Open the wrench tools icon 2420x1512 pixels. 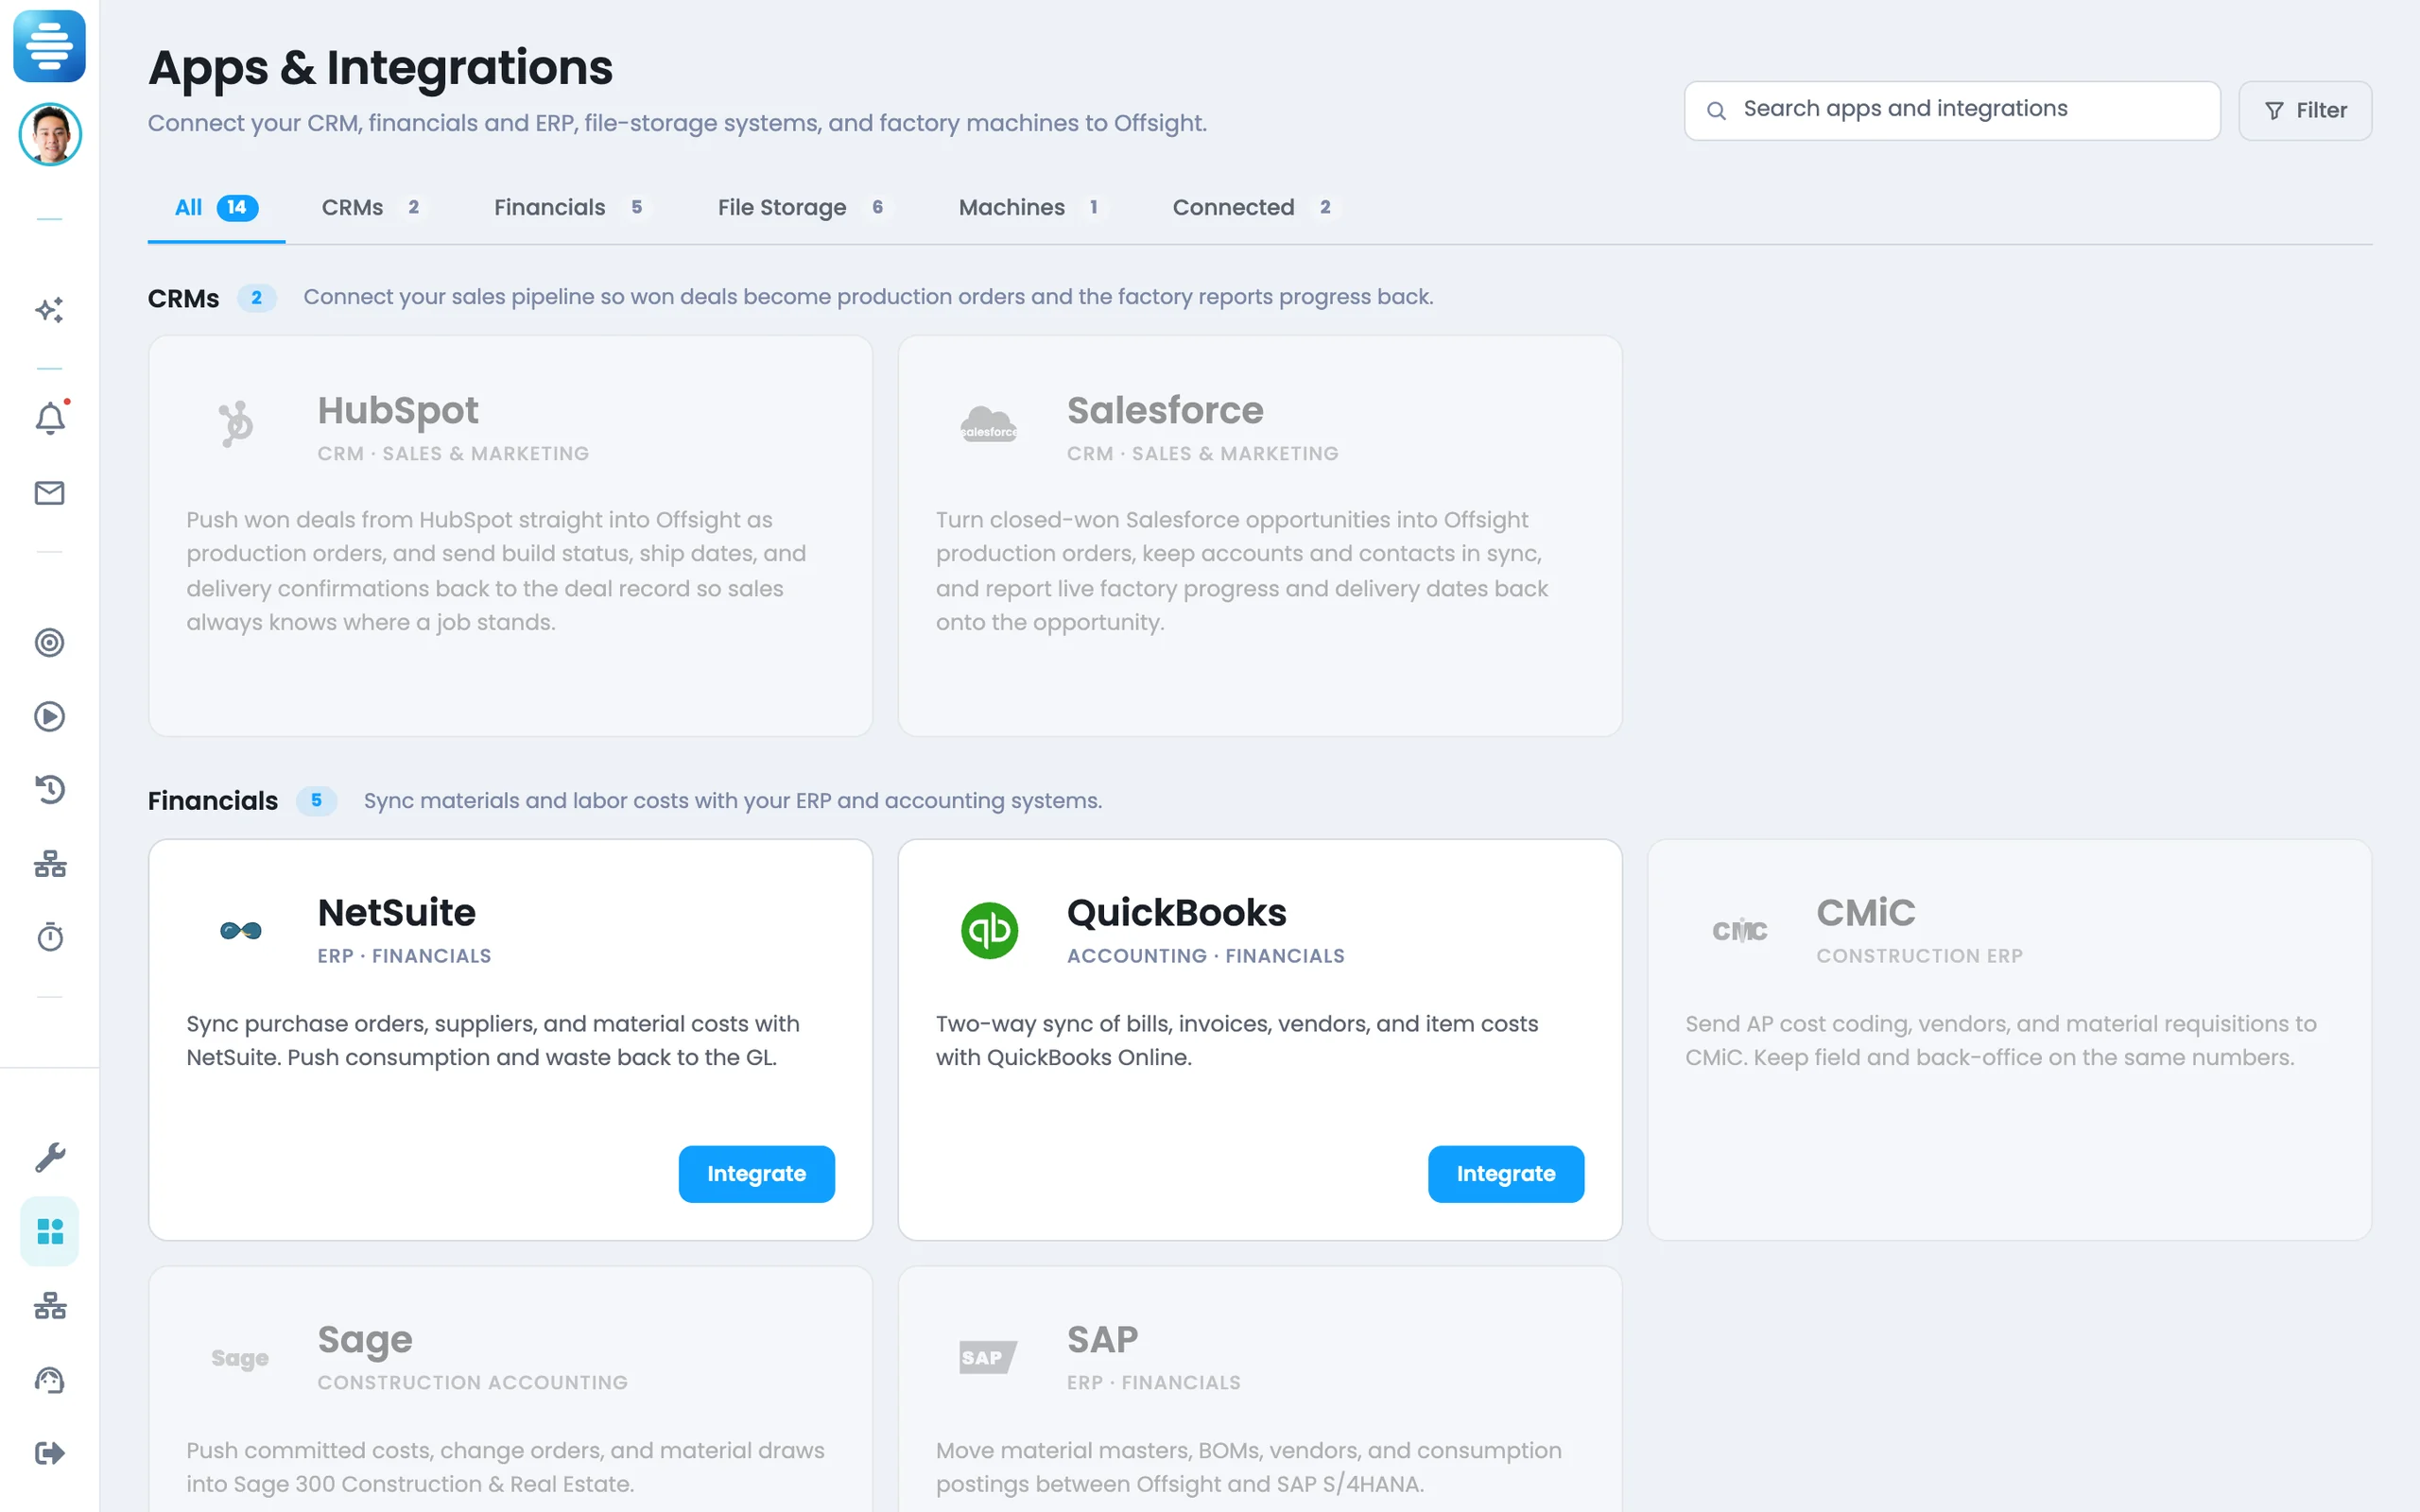49,1157
